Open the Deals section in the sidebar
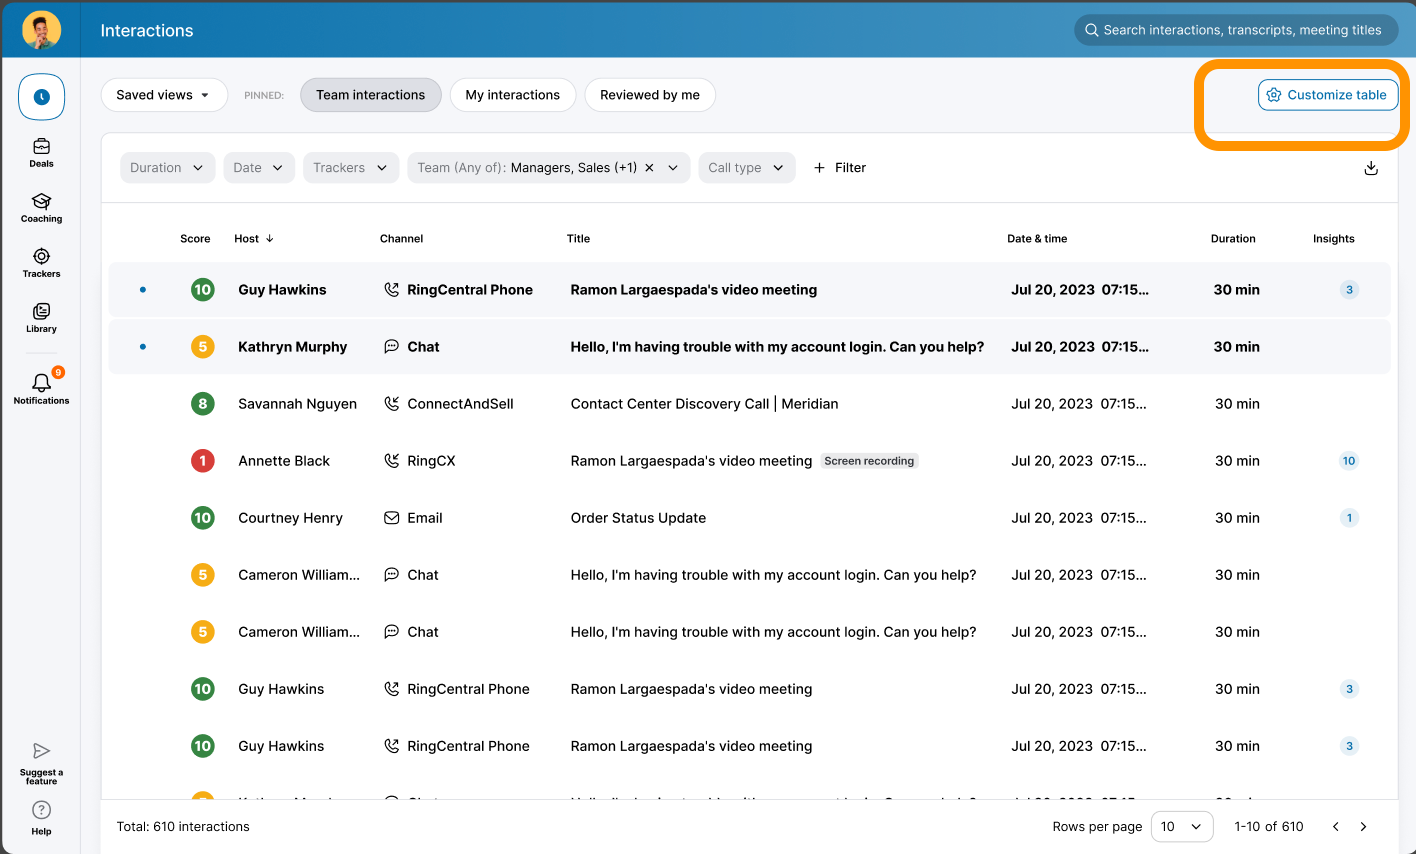The width and height of the screenshot is (1416, 854). pyautogui.click(x=41, y=151)
